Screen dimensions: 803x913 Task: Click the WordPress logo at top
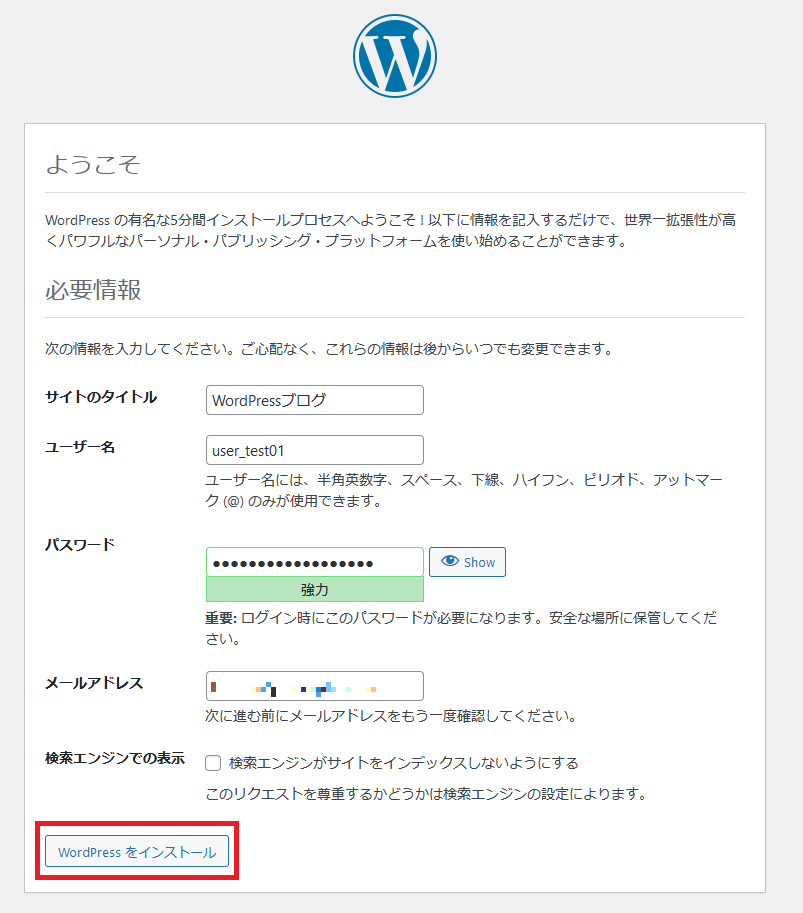(395, 56)
